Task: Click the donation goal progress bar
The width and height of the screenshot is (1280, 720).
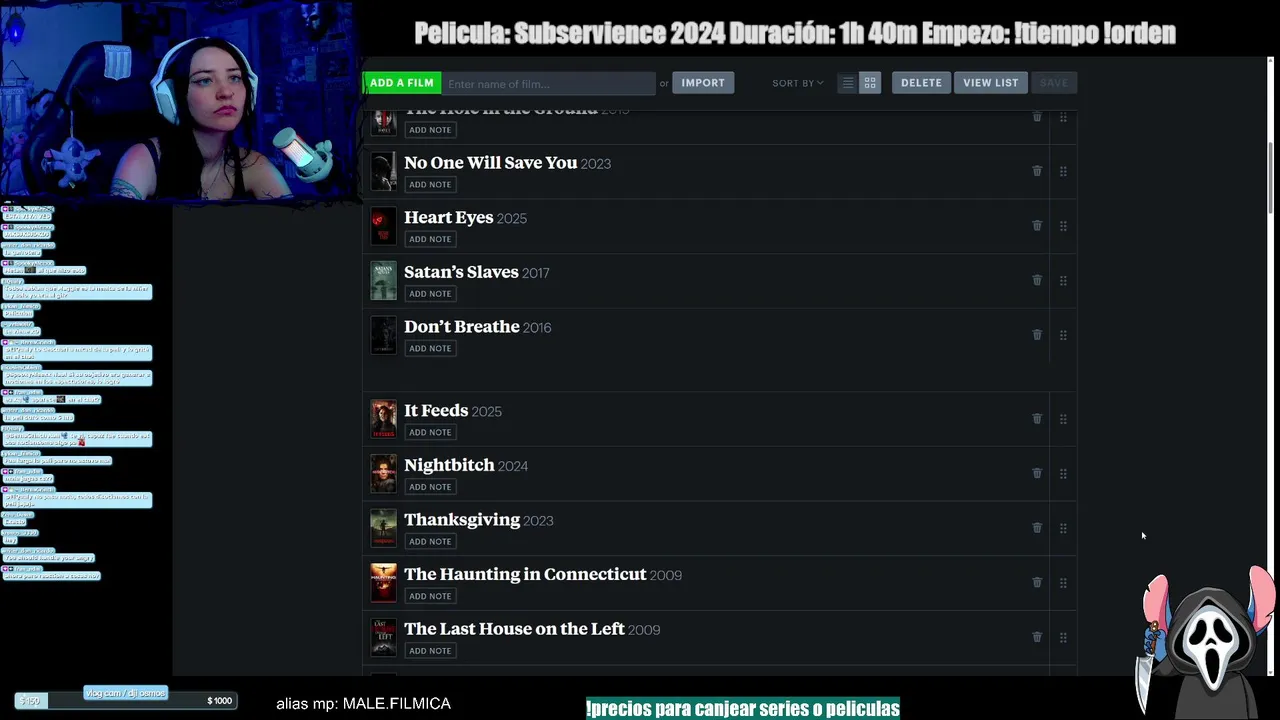Action: [126, 700]
